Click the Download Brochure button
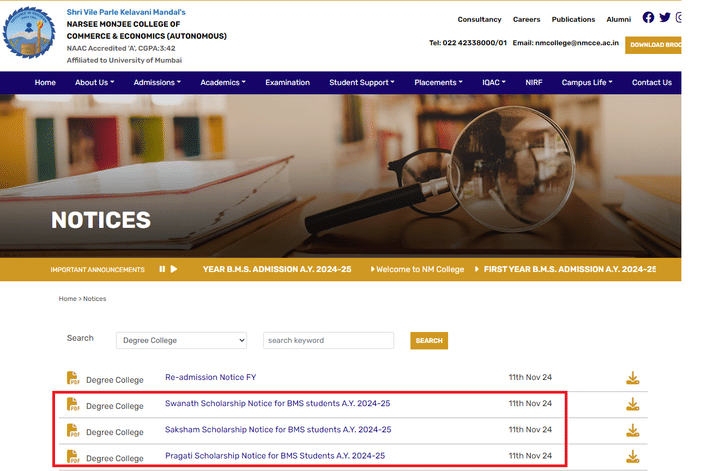 coord(653,45)
